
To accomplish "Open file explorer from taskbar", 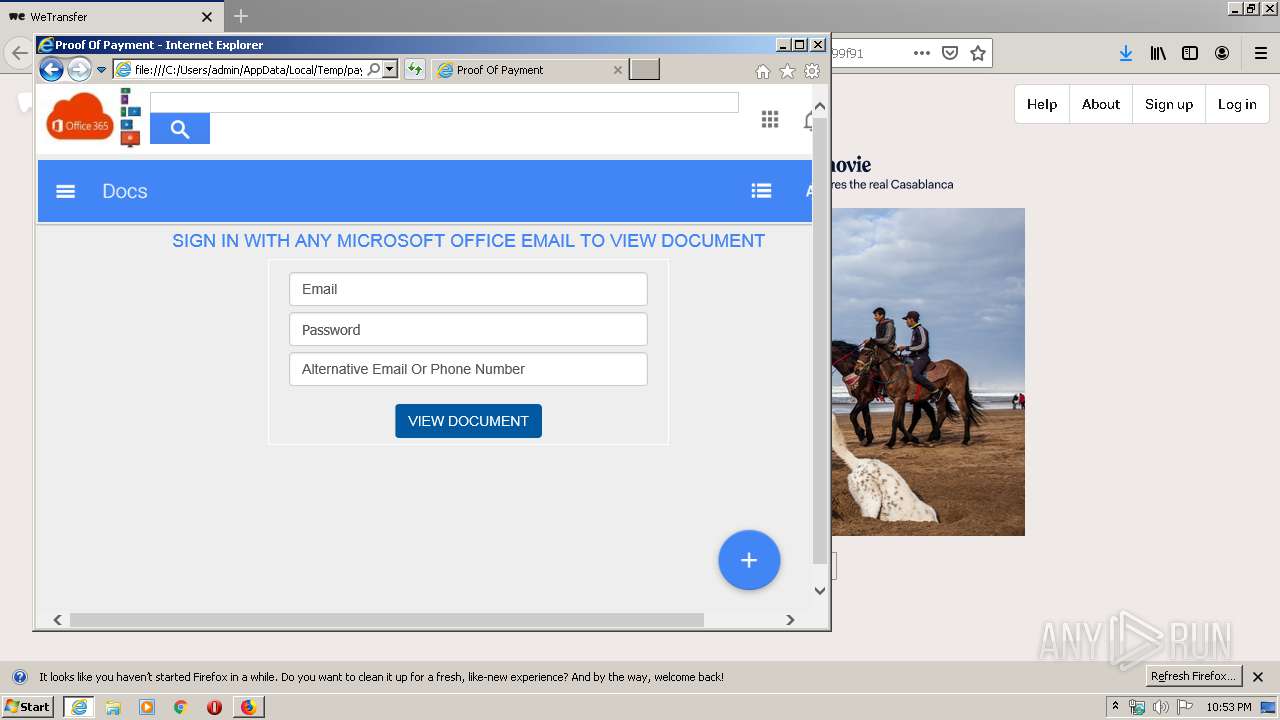I will pyautogui.click(x=113, y=707).
